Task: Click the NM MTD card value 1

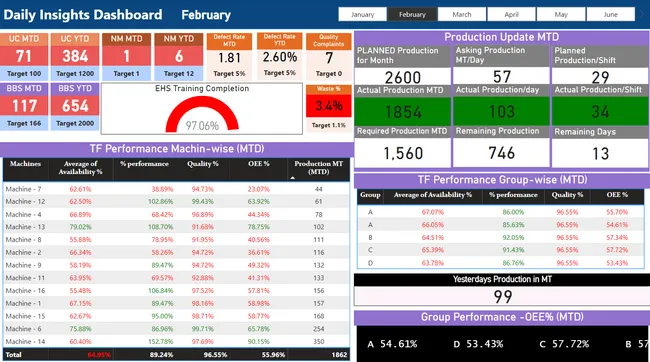Action: 126,56
